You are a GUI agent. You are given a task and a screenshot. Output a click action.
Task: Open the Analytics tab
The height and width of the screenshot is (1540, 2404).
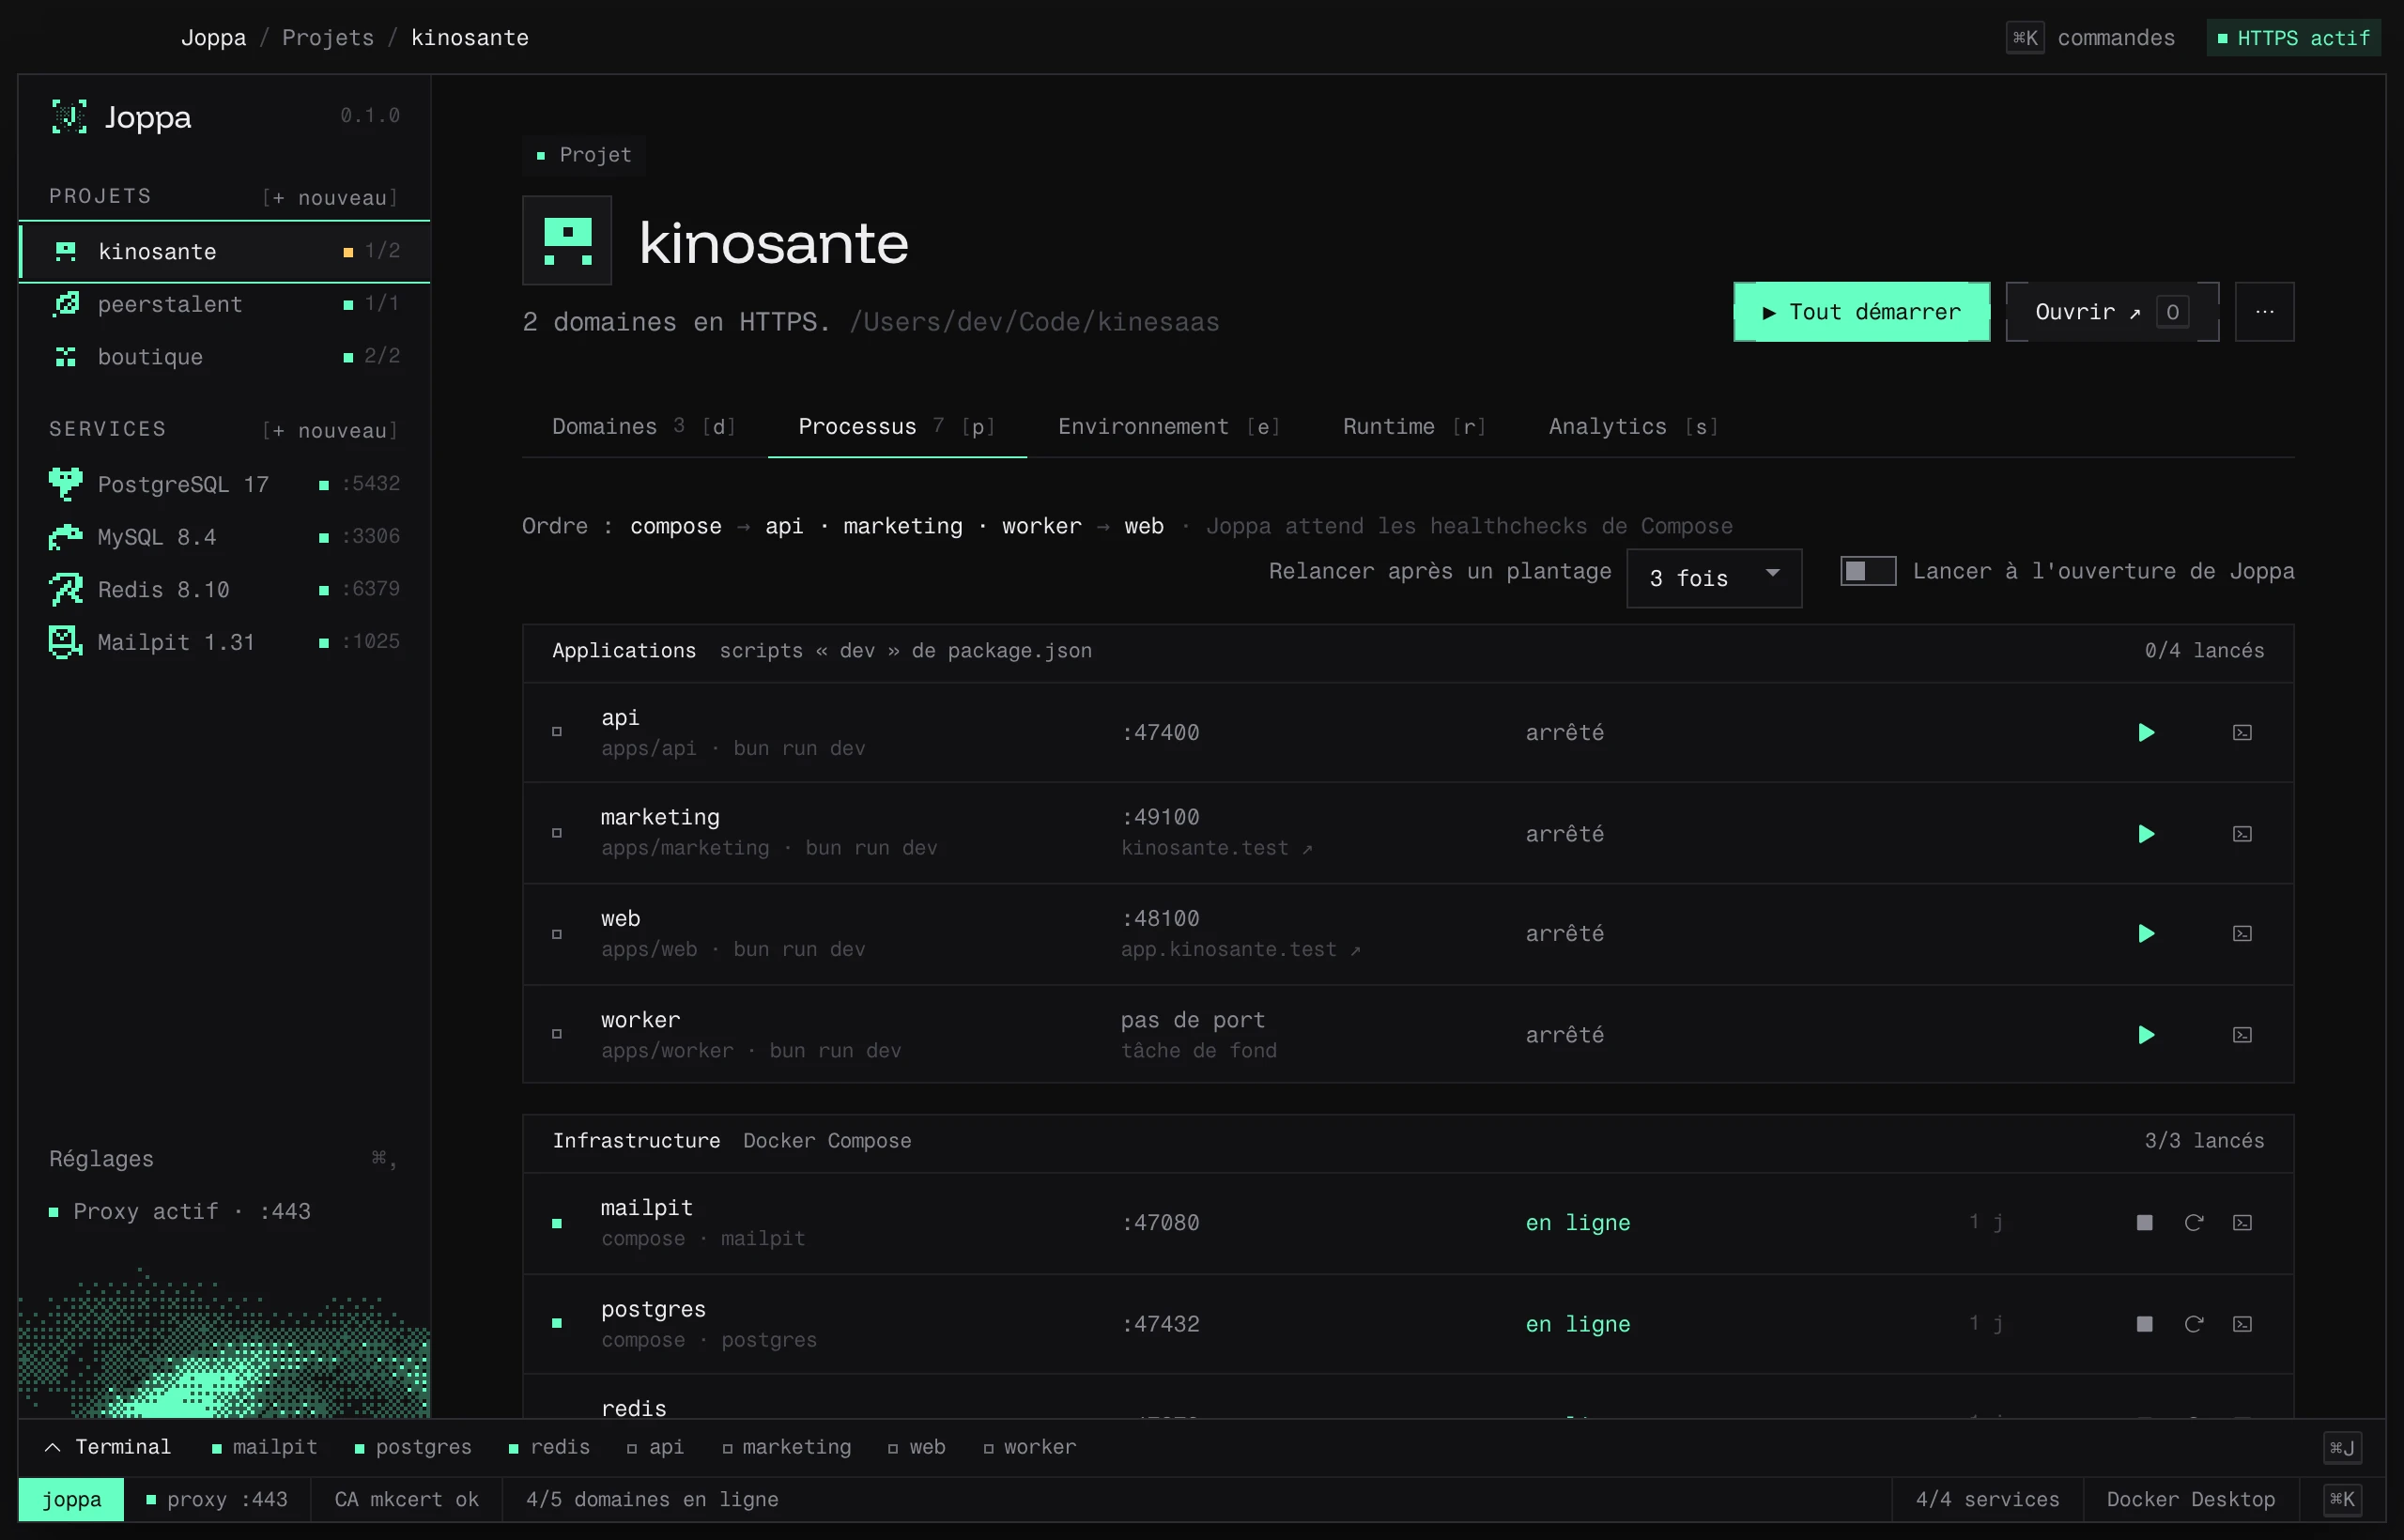pyautogui.click(x=1634, y=427)
